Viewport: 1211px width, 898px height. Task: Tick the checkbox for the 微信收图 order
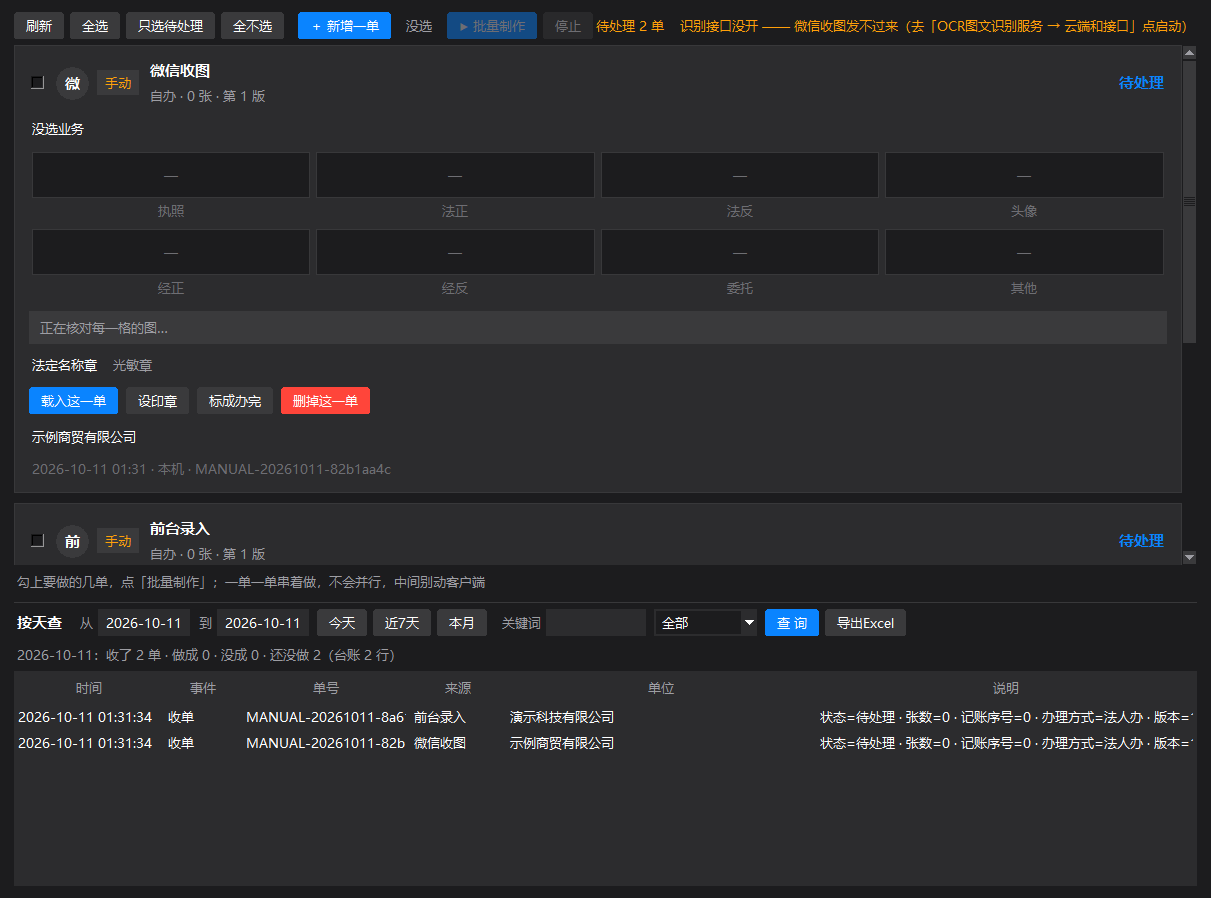tap(38, 83)
